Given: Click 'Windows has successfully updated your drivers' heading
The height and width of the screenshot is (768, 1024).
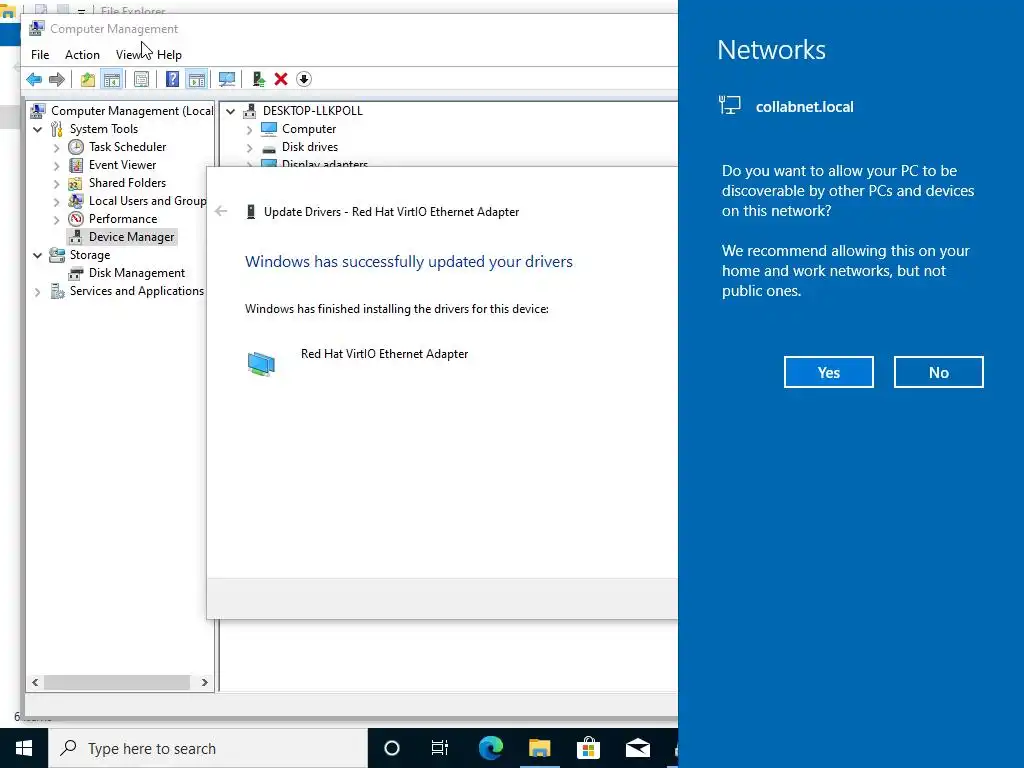Looking at the screenshot, I should click(x=409, y=262).
